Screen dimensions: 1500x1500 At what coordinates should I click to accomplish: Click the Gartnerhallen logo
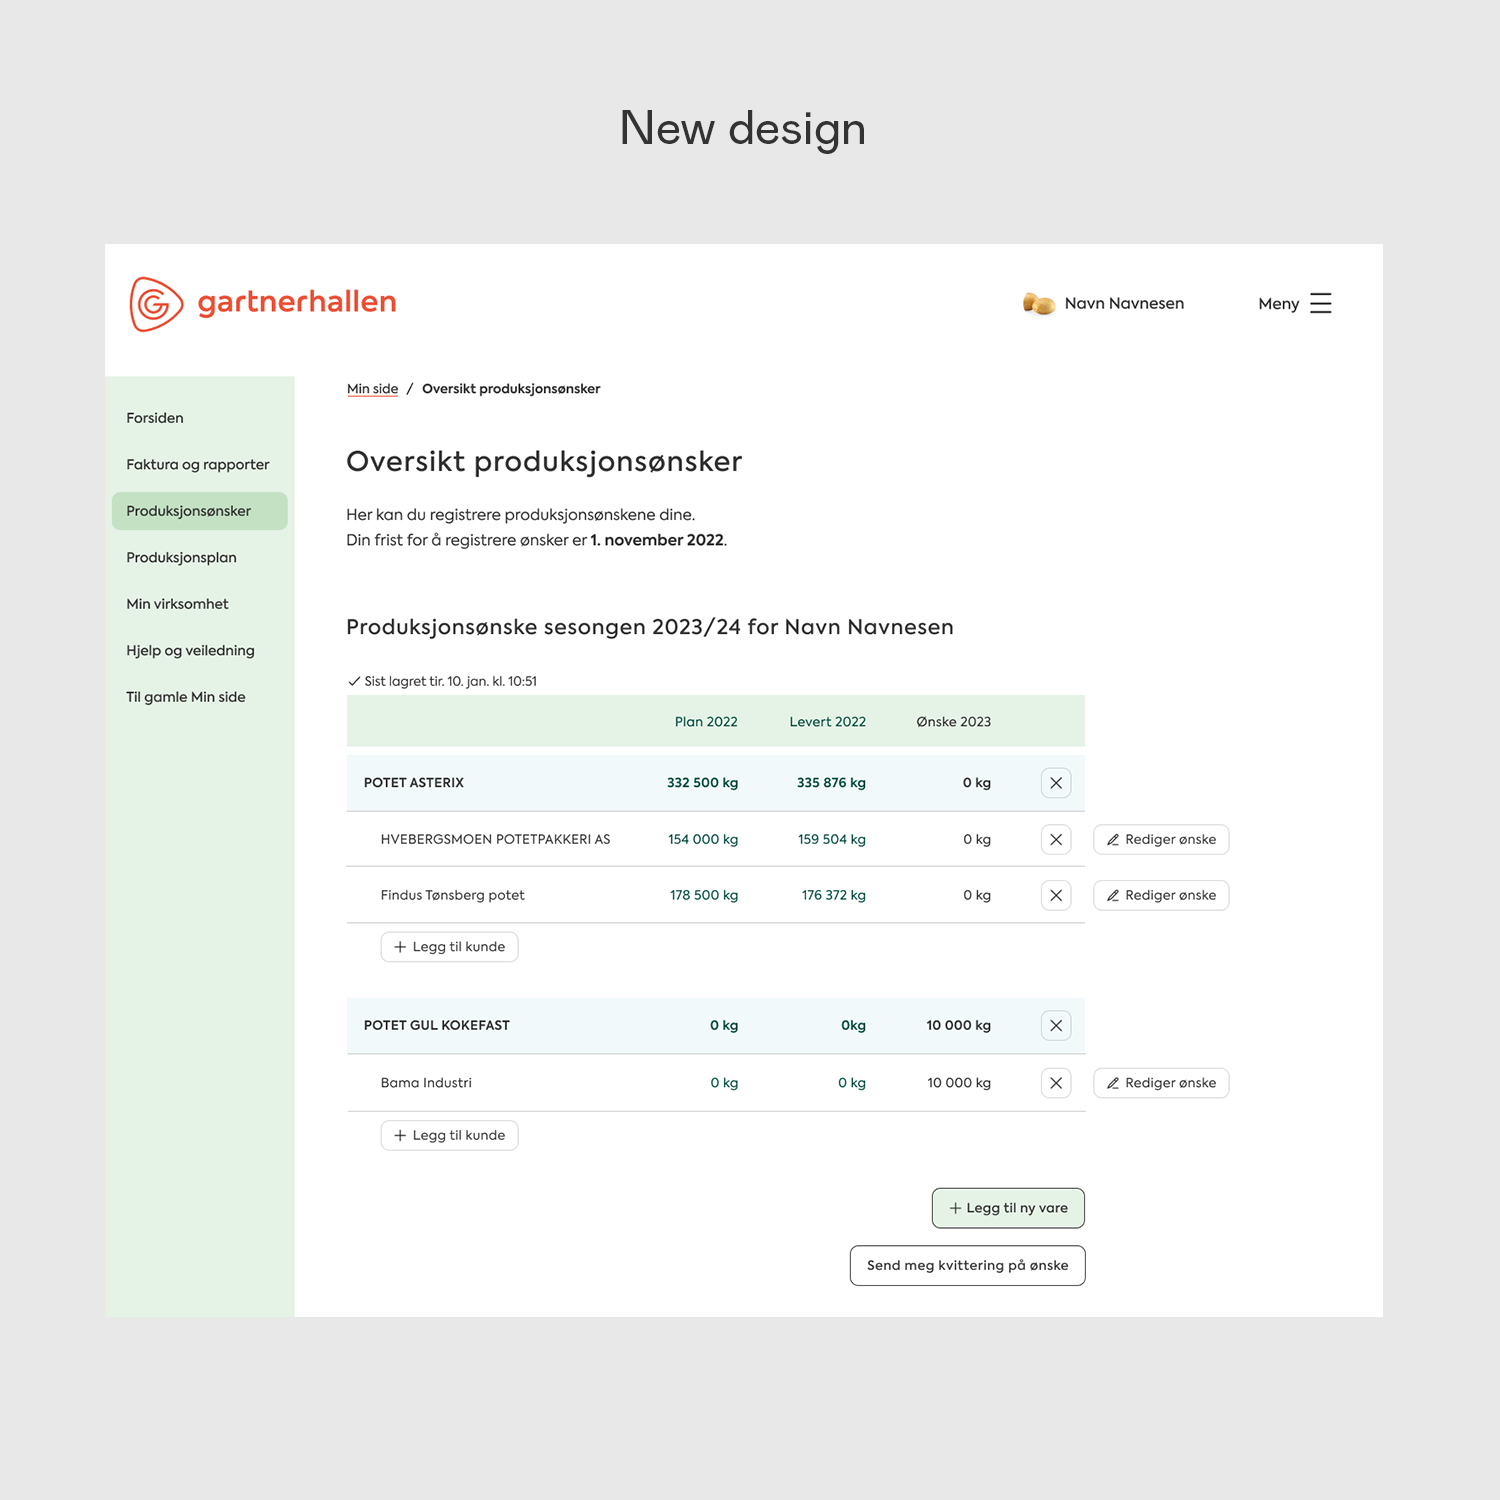coord(263,303)
